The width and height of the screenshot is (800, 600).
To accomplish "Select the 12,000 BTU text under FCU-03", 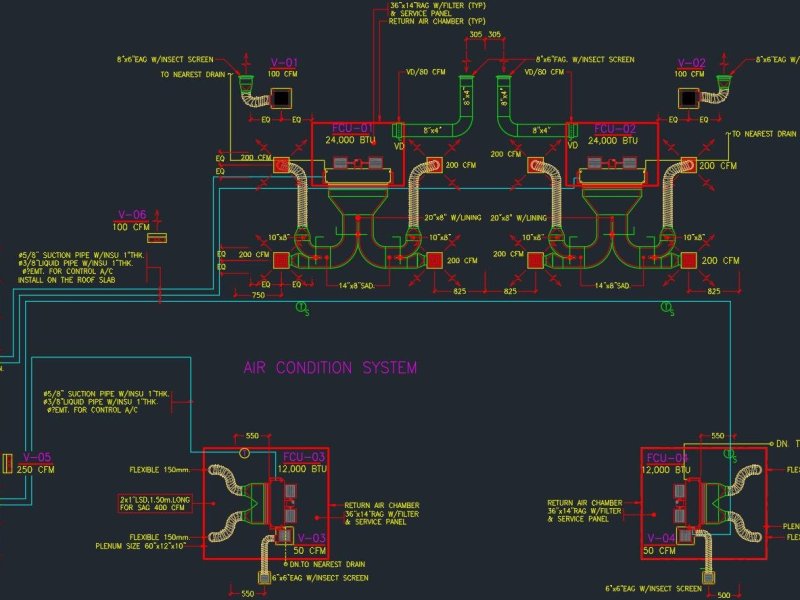I will (x=302, y=468).
